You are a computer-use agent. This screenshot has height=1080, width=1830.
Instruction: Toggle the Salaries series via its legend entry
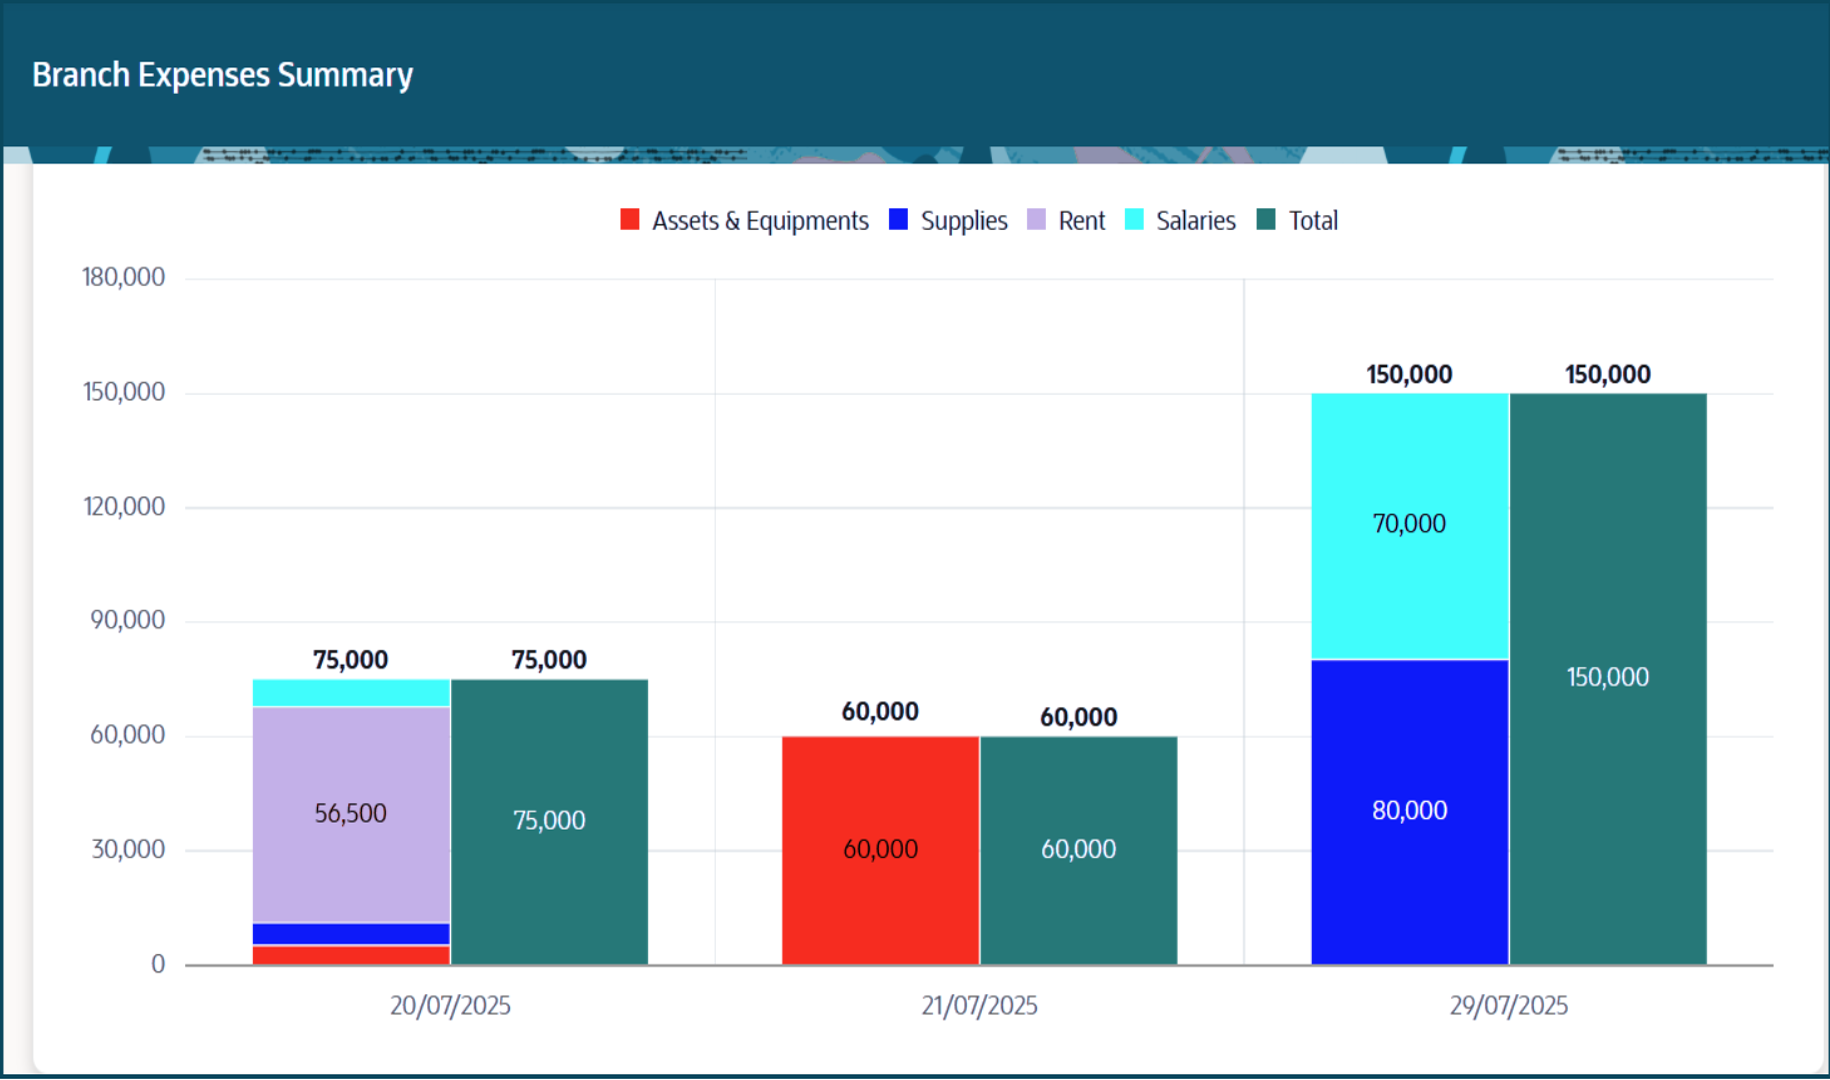point(1196,219)
